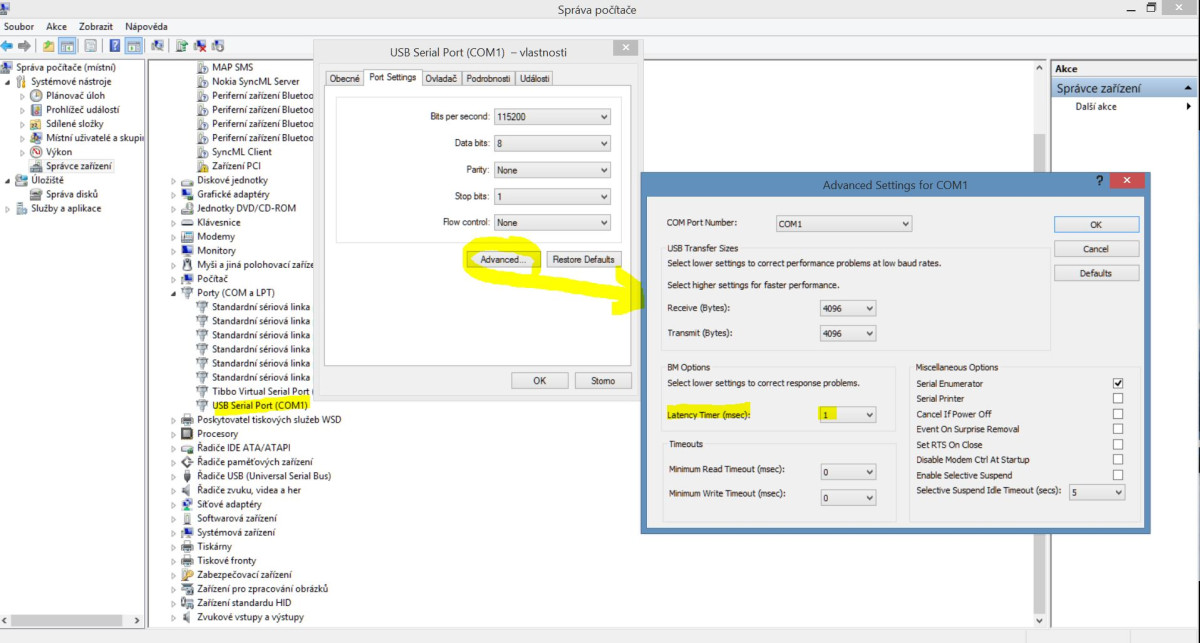Click the back arrow toolbar icon
This screenshot has width=1200, height=643.
[8, 46]
